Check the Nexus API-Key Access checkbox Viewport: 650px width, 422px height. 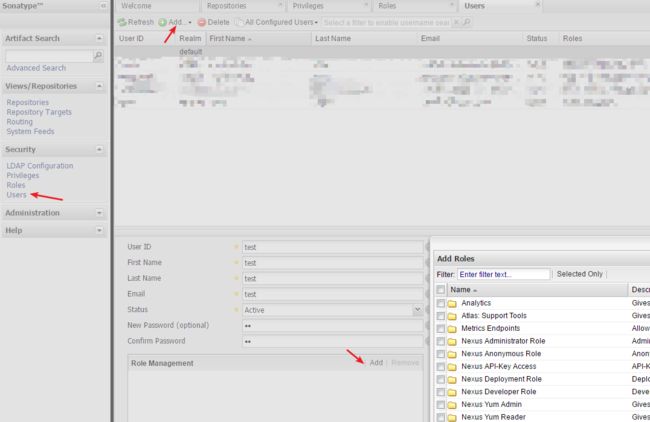pos(440,367)
